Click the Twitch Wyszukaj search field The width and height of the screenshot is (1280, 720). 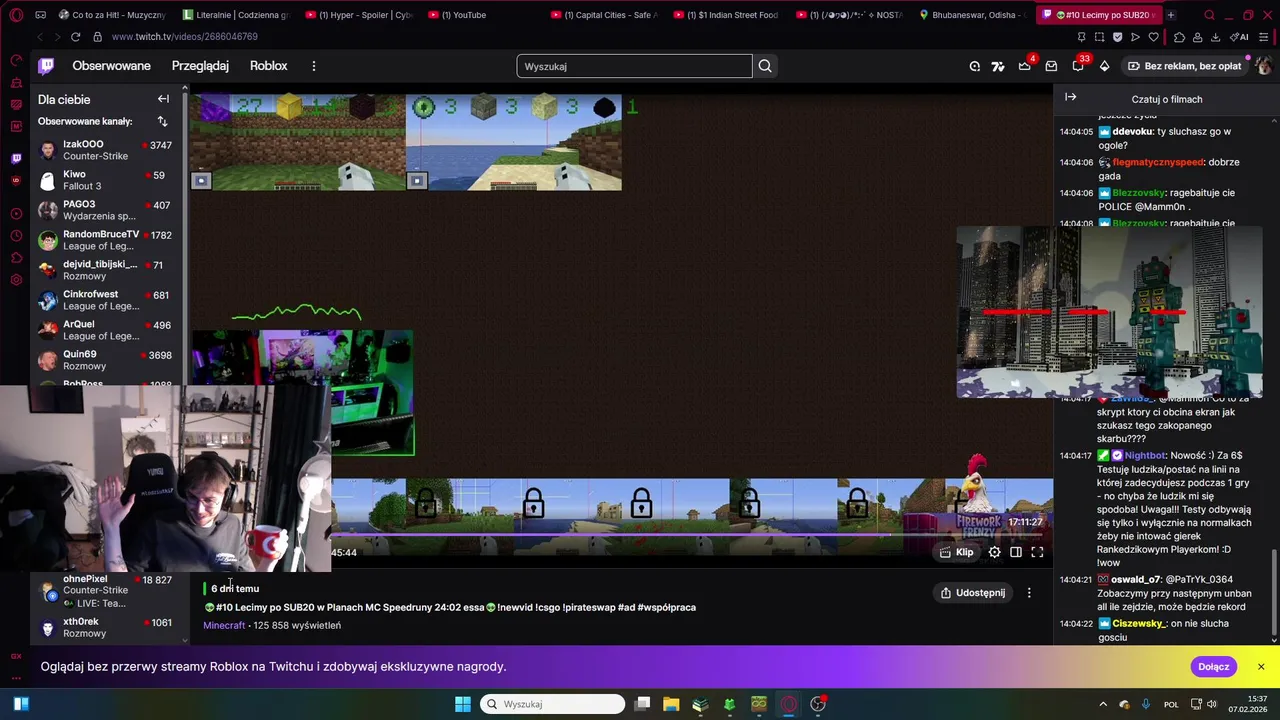click(x=634, y=66)
